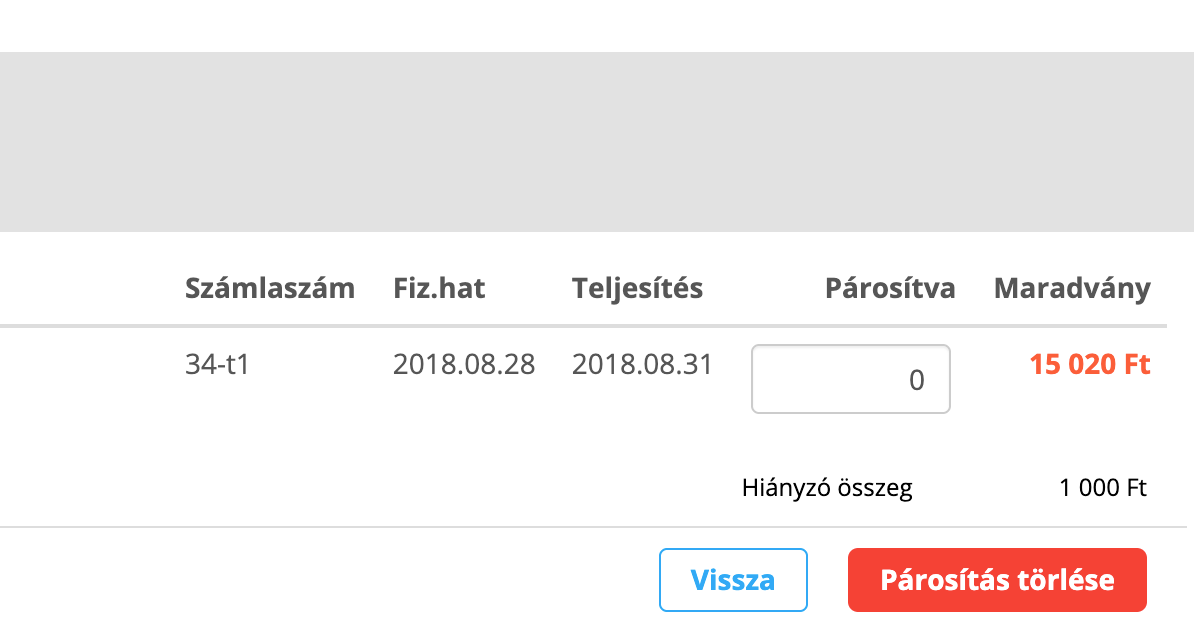Click the payment due date 2018.08.28
This screenshot has height=644, width=1194.
(x=463, y=365)
